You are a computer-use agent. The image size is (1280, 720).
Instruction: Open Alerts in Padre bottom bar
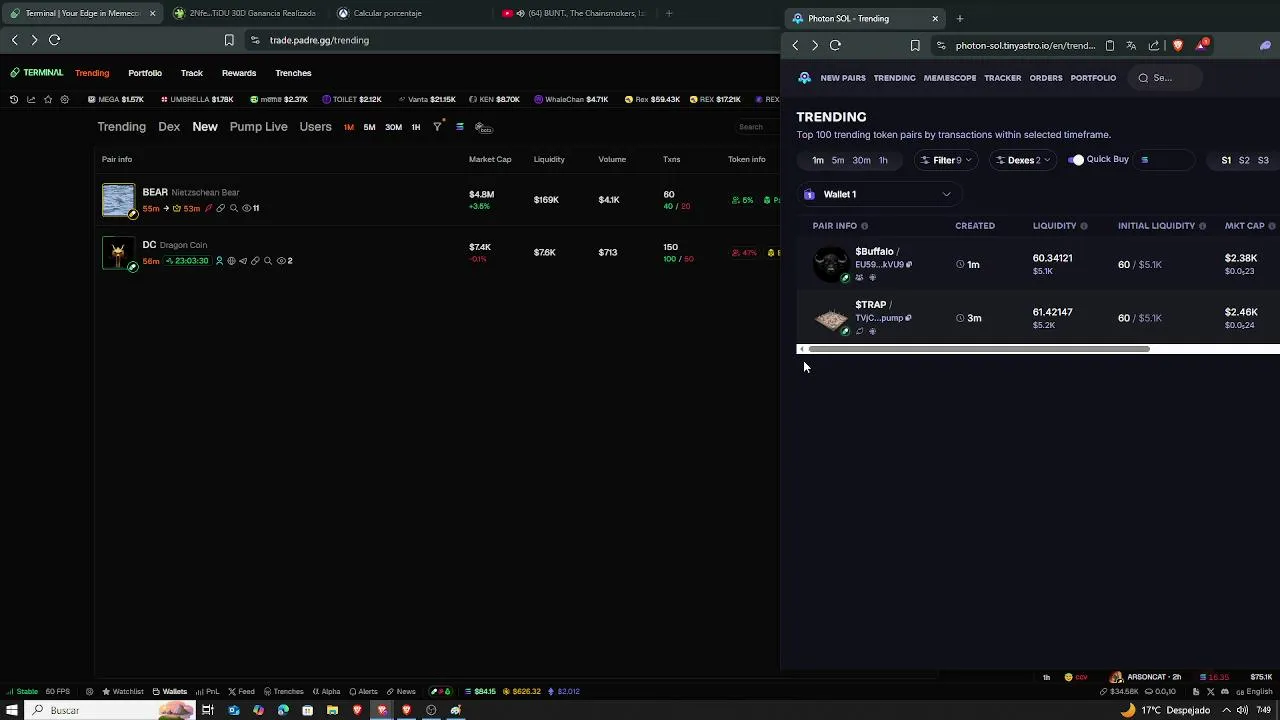coord(363,692)
